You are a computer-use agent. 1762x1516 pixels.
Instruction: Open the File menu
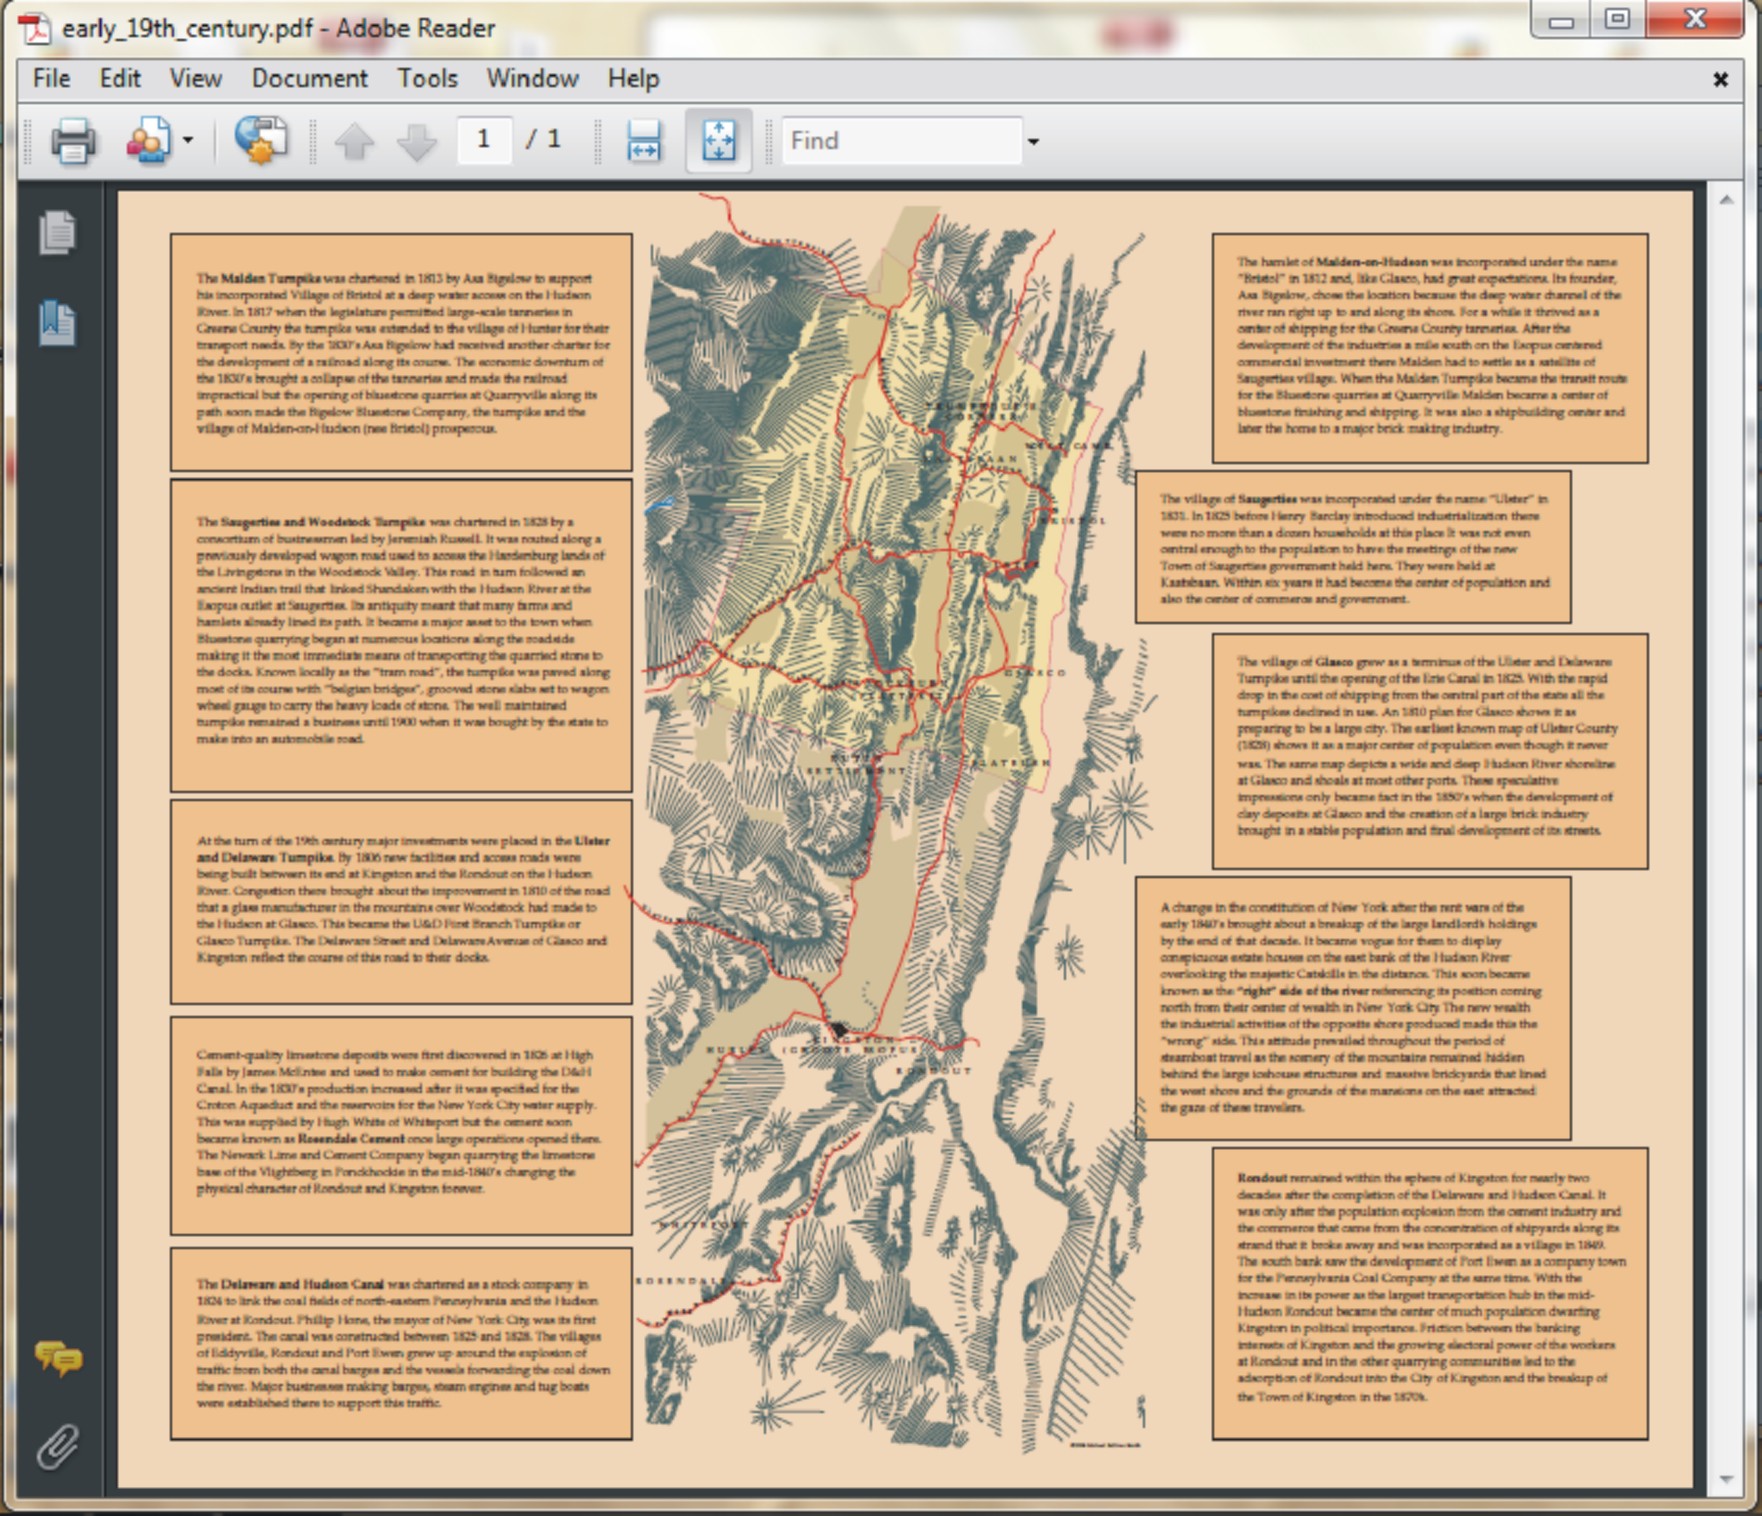coord(51,78)
